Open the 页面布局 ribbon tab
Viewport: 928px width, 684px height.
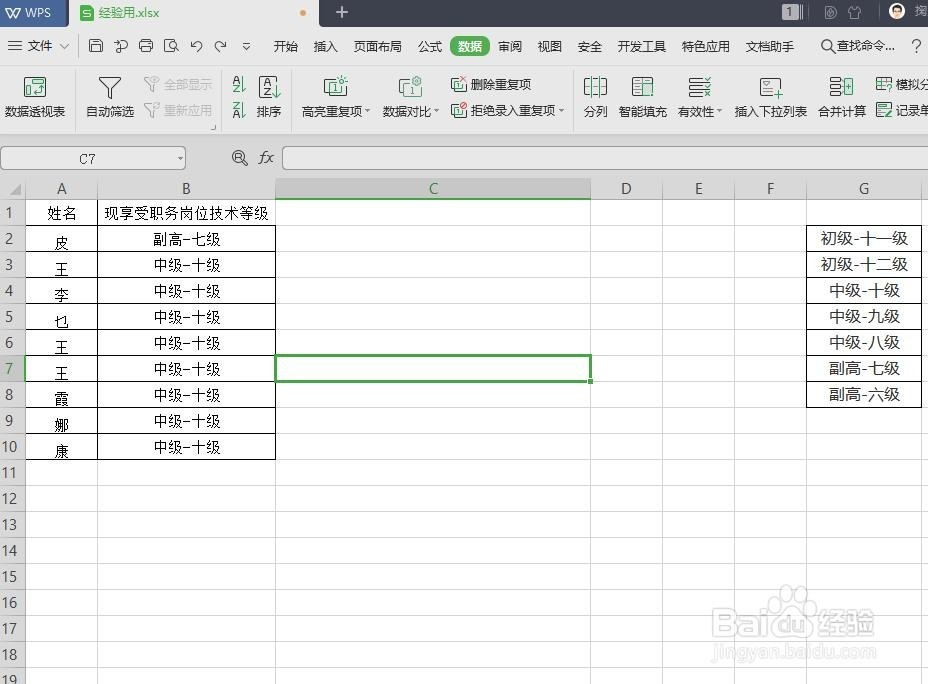378,46
